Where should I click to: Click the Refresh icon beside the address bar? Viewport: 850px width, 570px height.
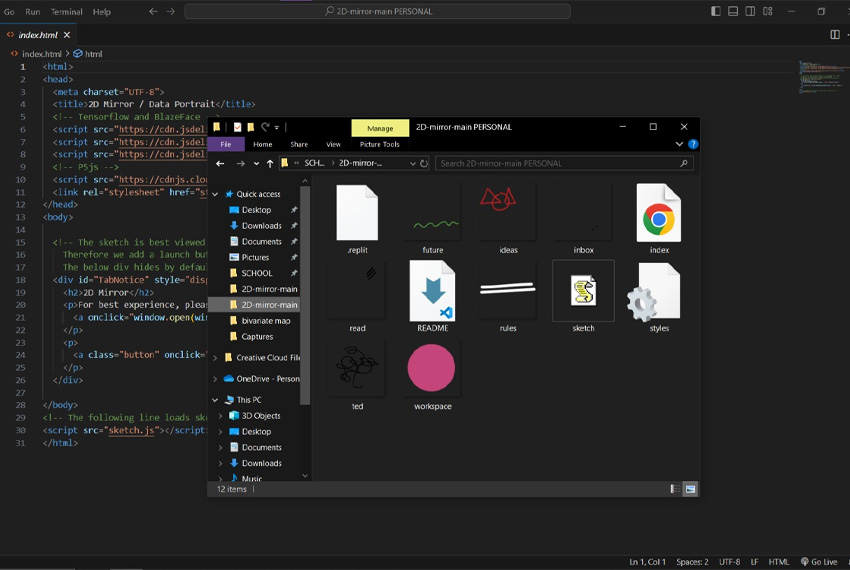[x=424, y=163]
